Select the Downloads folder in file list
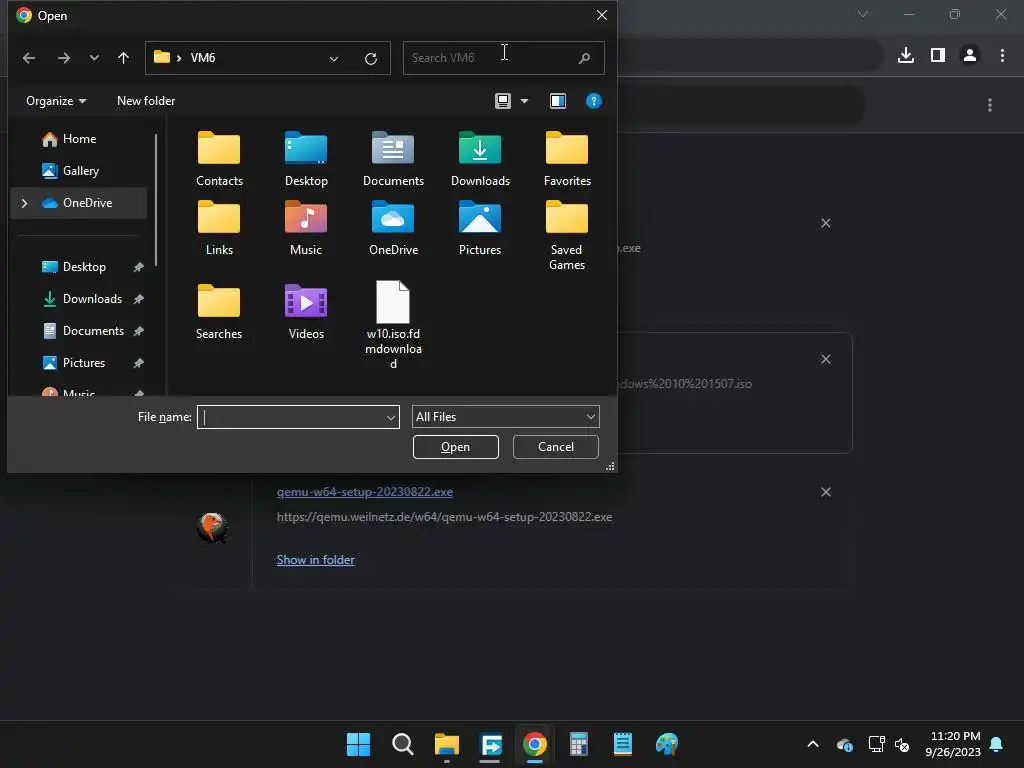 click(x=480, y=159)
